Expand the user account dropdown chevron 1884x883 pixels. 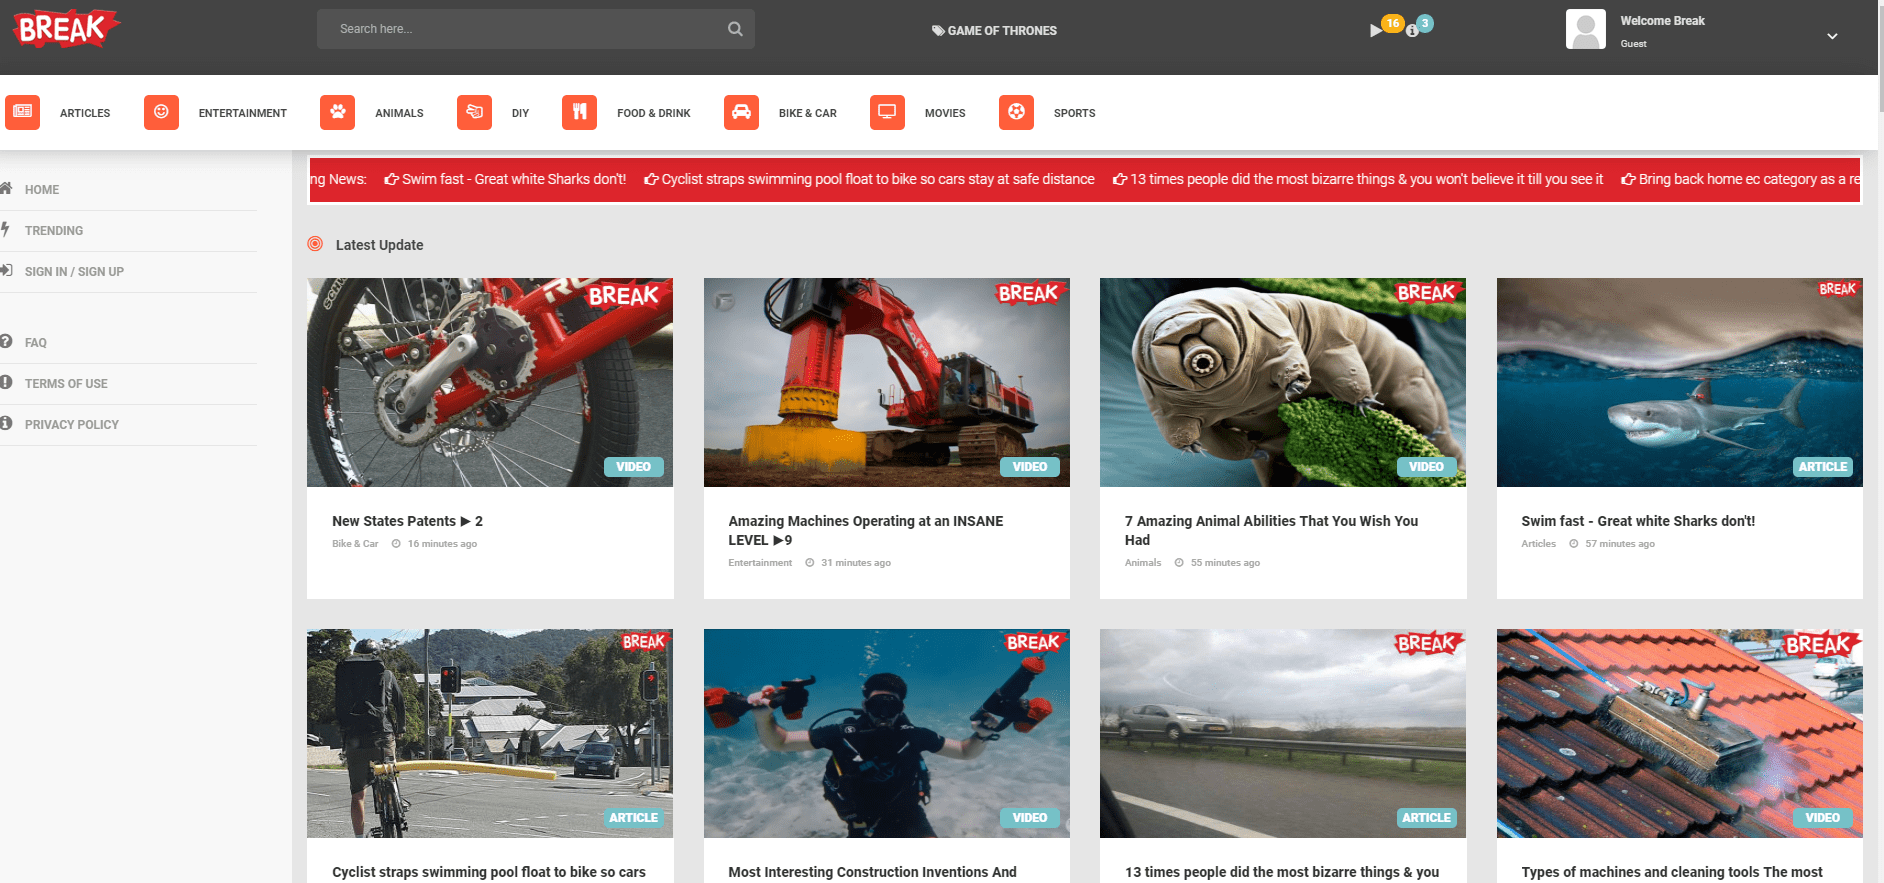(x=1832, y=36)
